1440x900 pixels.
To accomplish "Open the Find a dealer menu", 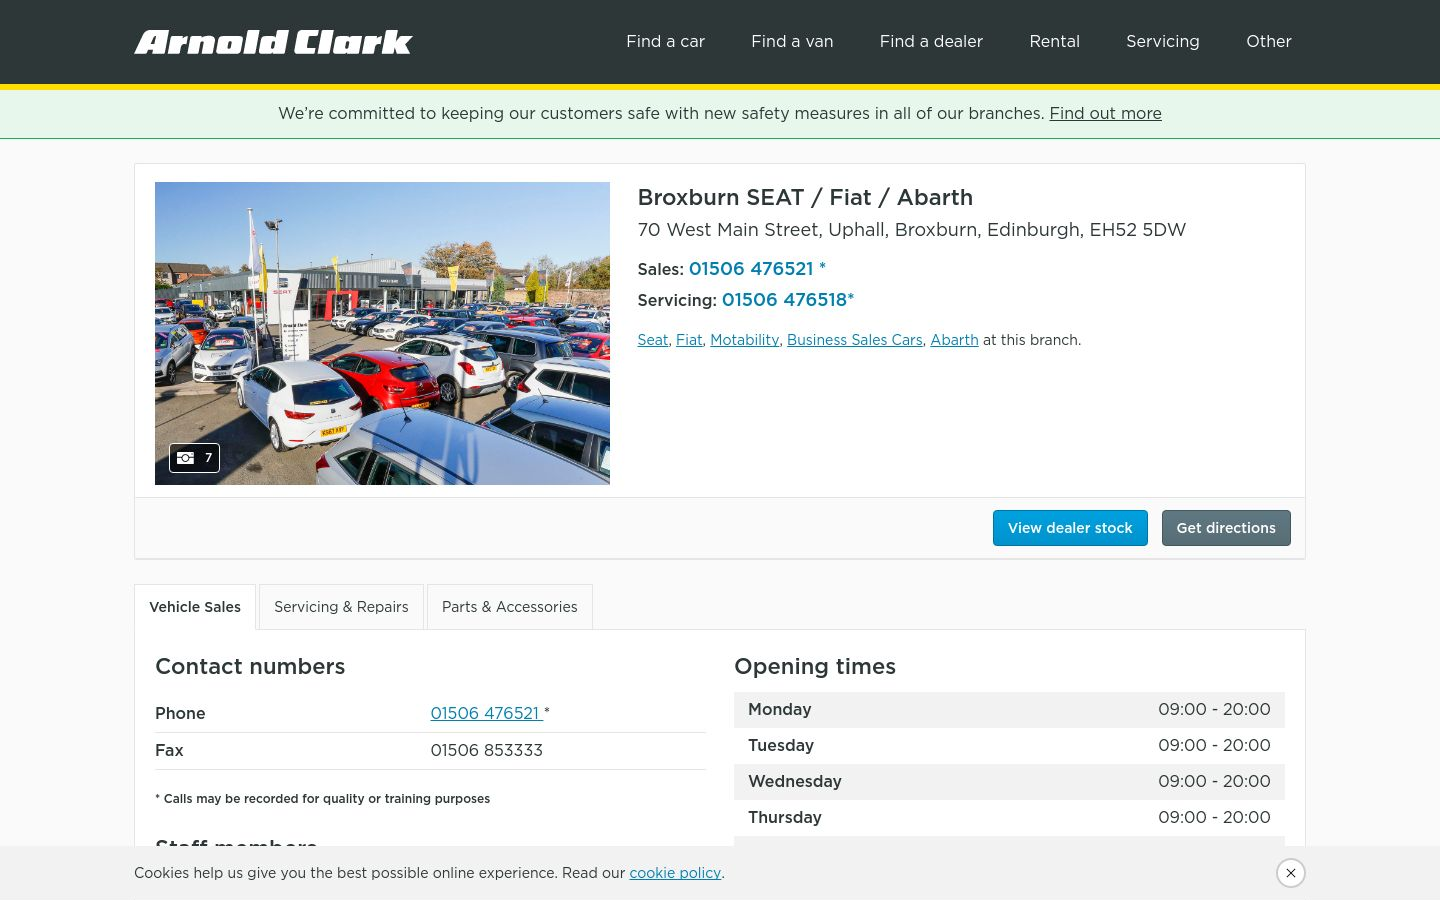I will point(931,41).
